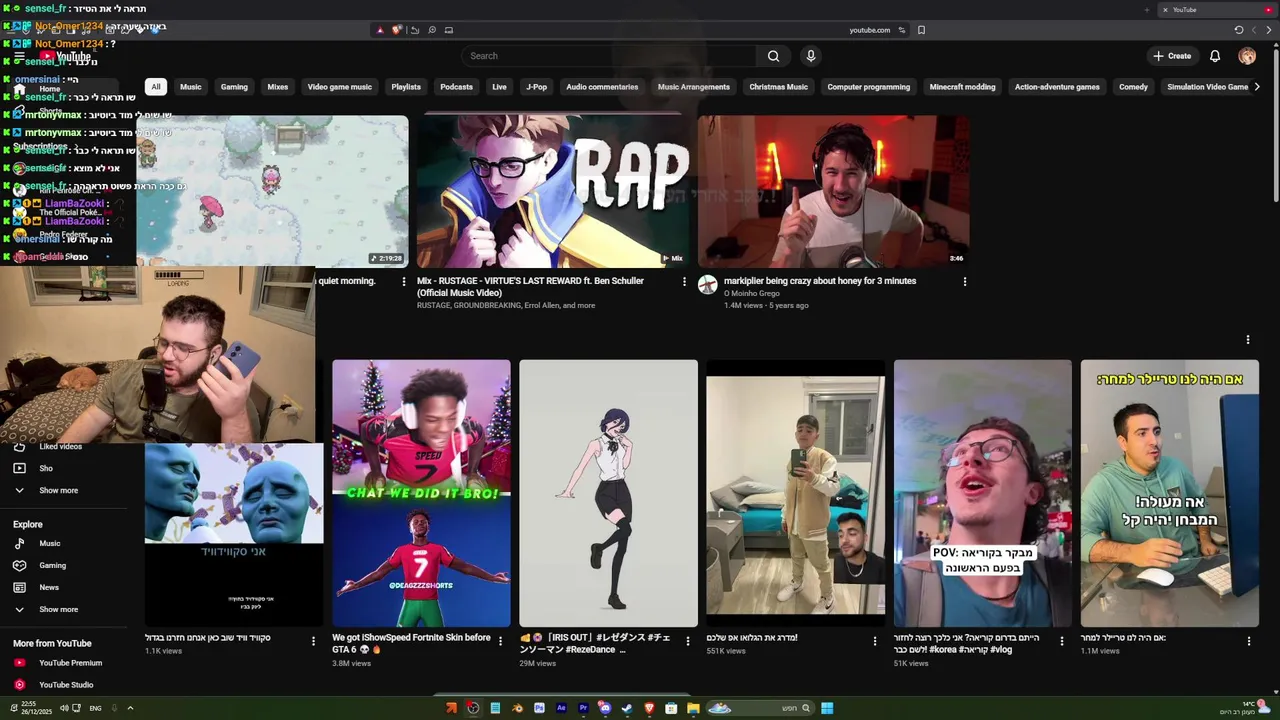The width and height of the screenshot is (1280, 720).
Task: Open Liked videos in sidebar
Action: [60, 446]
